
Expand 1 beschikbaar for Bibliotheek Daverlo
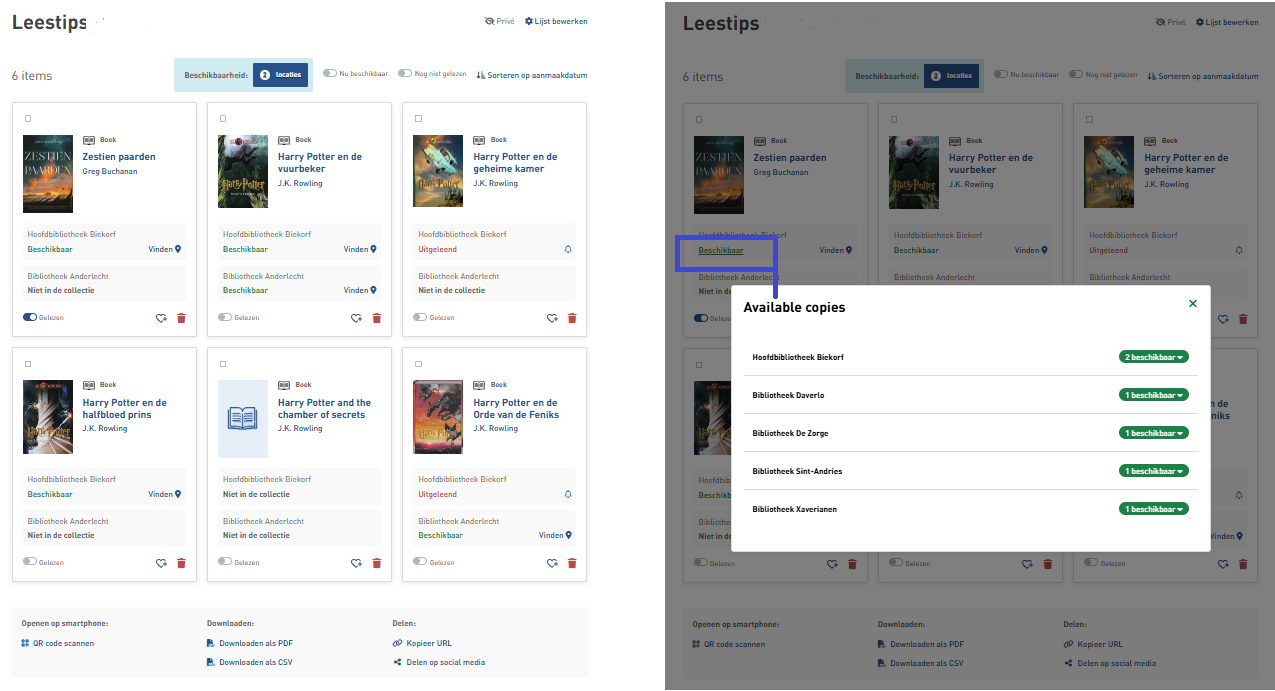[1153, 395]
